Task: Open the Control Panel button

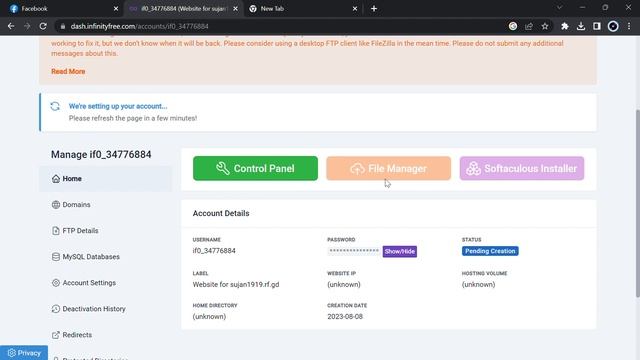Action: 255,168
